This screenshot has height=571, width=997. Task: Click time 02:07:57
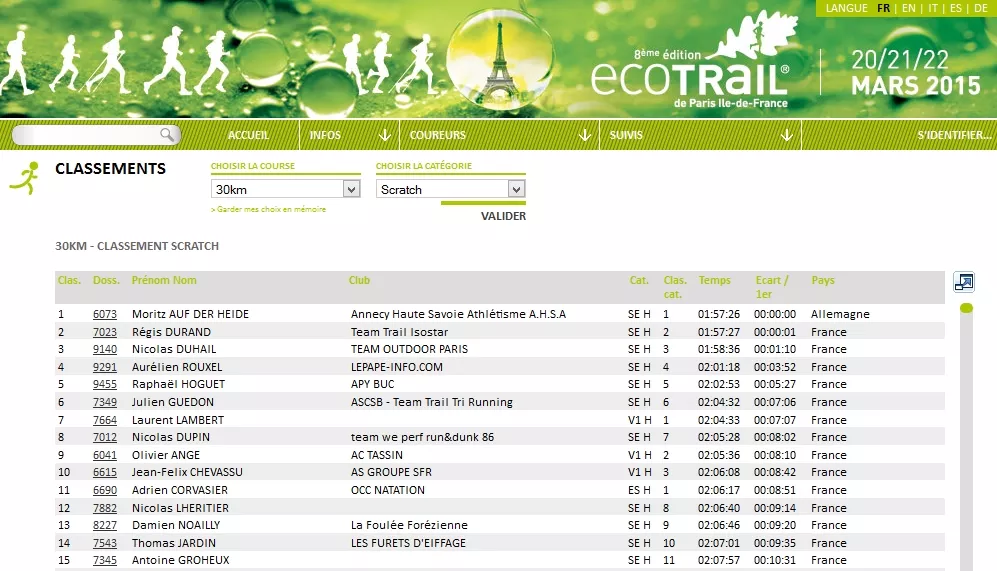[x=719, y=560]
